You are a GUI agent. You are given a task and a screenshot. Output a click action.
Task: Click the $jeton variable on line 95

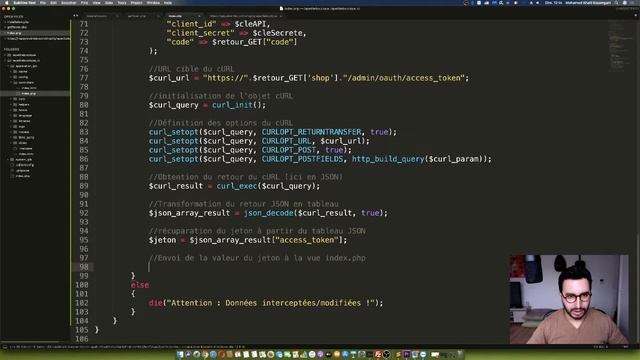tap(162, 240)
